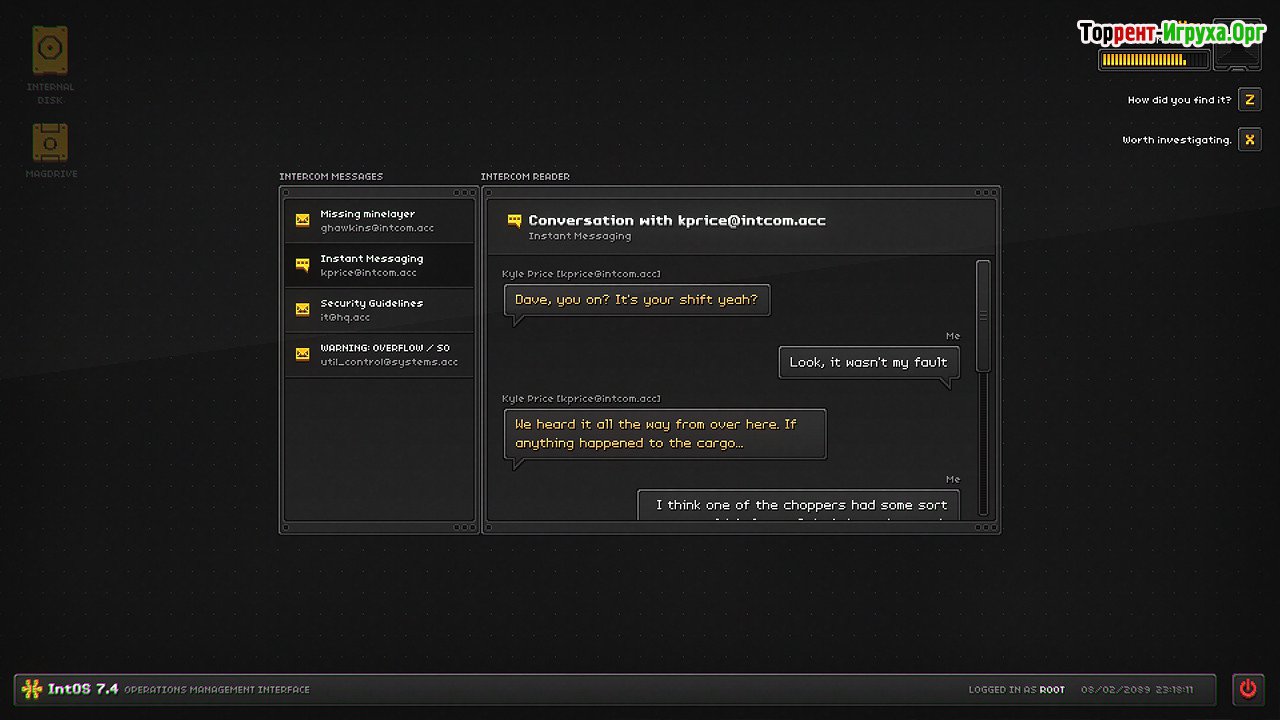Select the Security Guidelines message from it@hq.acc

[x=380, y=310]
